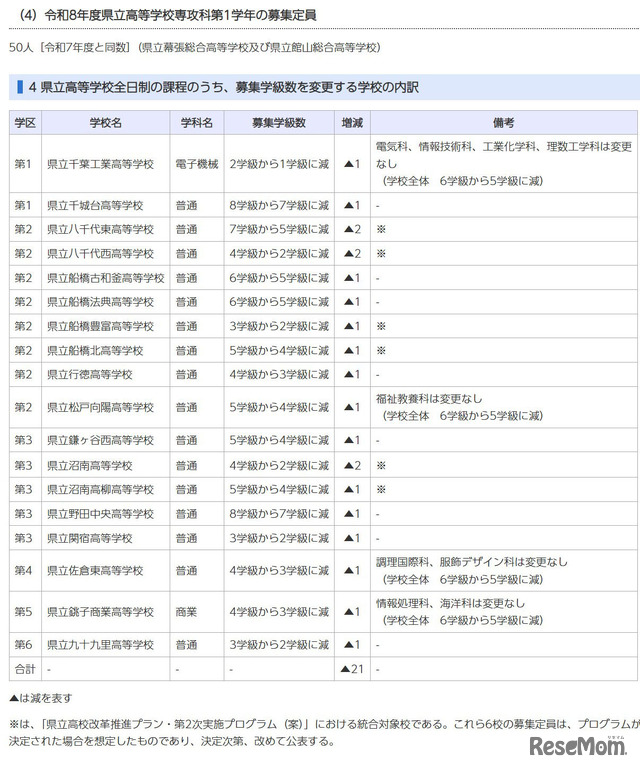Screen dimensions: 640x769
Task: Click the ▲21 total value in 合計 row
Action: [x=352, y=669]
